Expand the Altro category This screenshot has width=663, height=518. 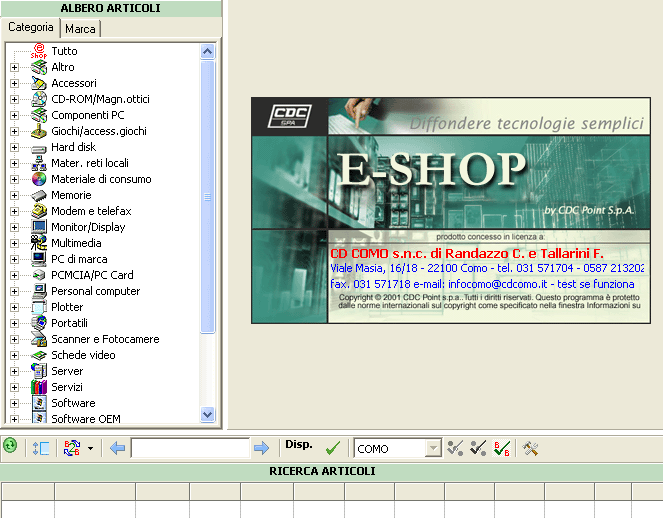click(x=14, y=67)
